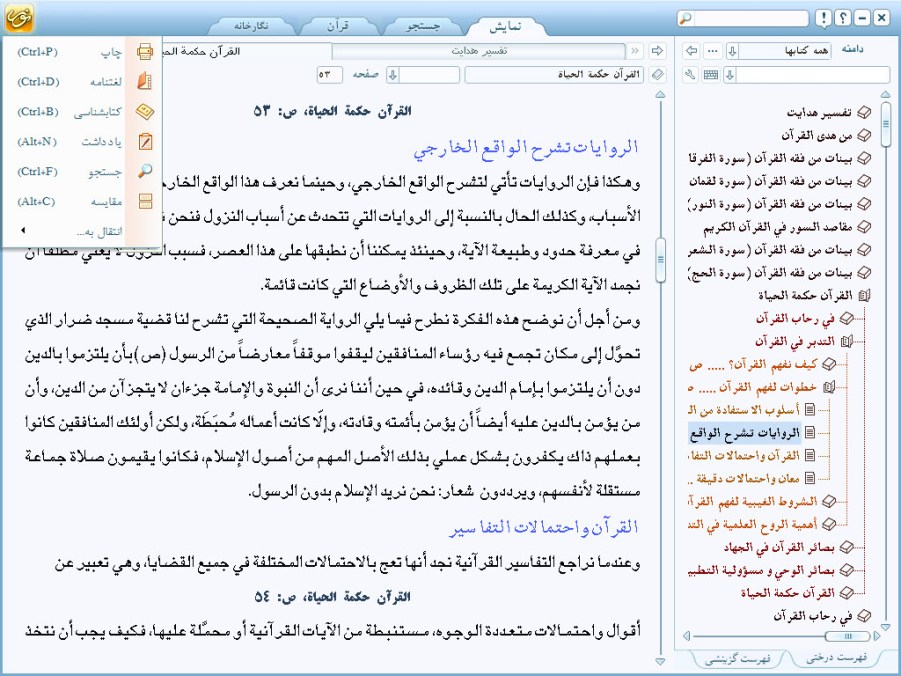The height and width of the screenshot is (676, 901).
Task: Jump to blue heading الروايات تشرح الواقع الخارجي
Action: pyautogui.click(x=526, y=147)
